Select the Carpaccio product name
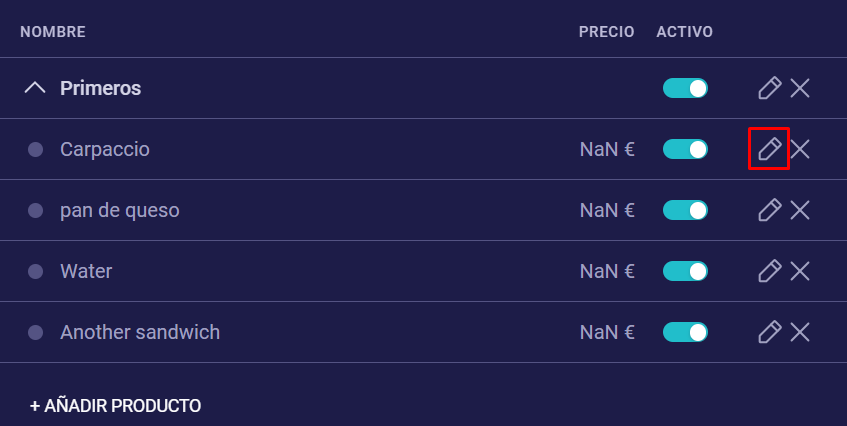The height and width of the screenshot is (426, 847). tap(105, 149)
